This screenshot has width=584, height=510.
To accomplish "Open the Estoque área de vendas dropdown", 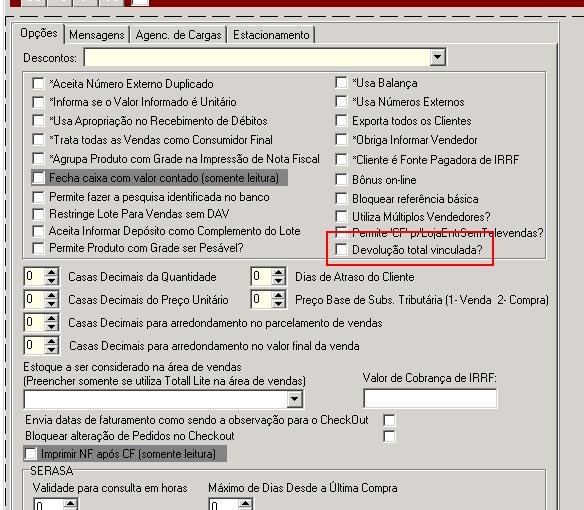I will (x=294, y=399).
